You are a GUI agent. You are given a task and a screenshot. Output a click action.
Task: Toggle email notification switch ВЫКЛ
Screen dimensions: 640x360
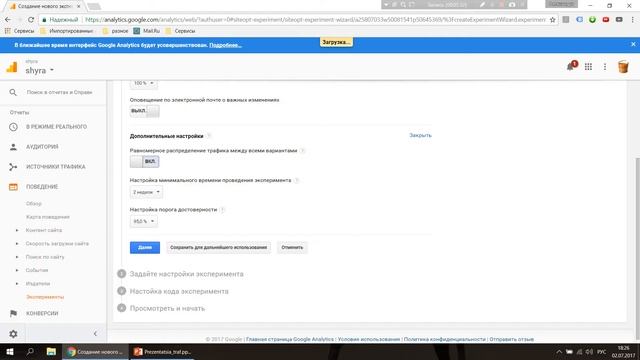(x=144, y=111)
